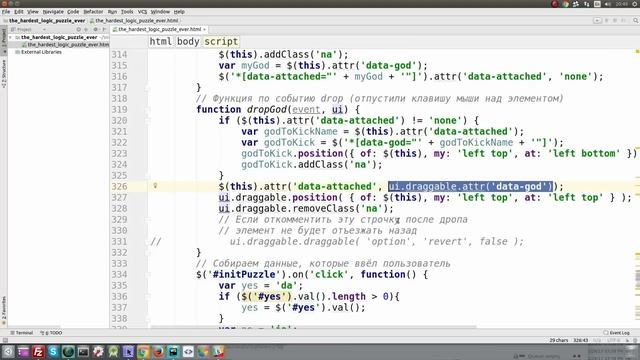The height and width of the screenshot is (360, 640).
Task: Toggle the Favorites side tool window tab
Action: click(4, 310)
